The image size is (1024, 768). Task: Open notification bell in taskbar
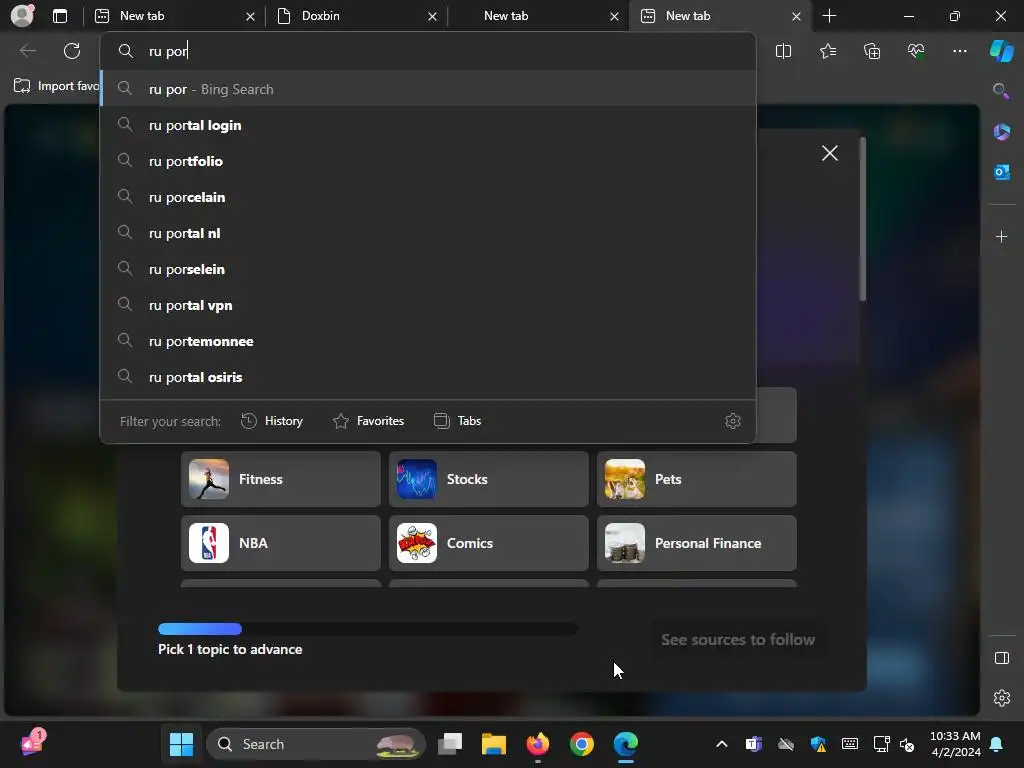point(997,744)
